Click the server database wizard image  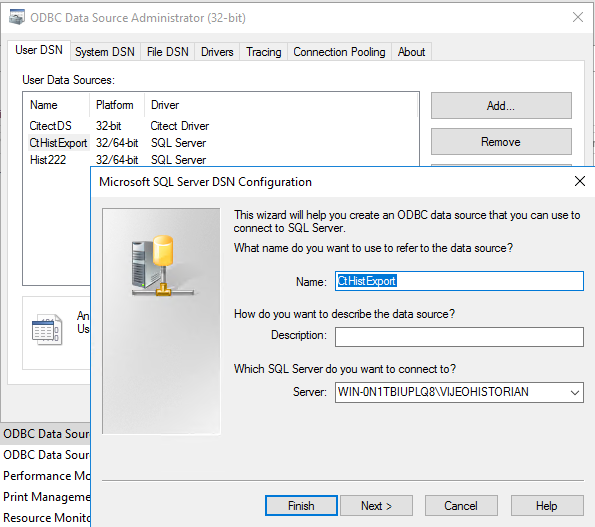coord(161,321)
